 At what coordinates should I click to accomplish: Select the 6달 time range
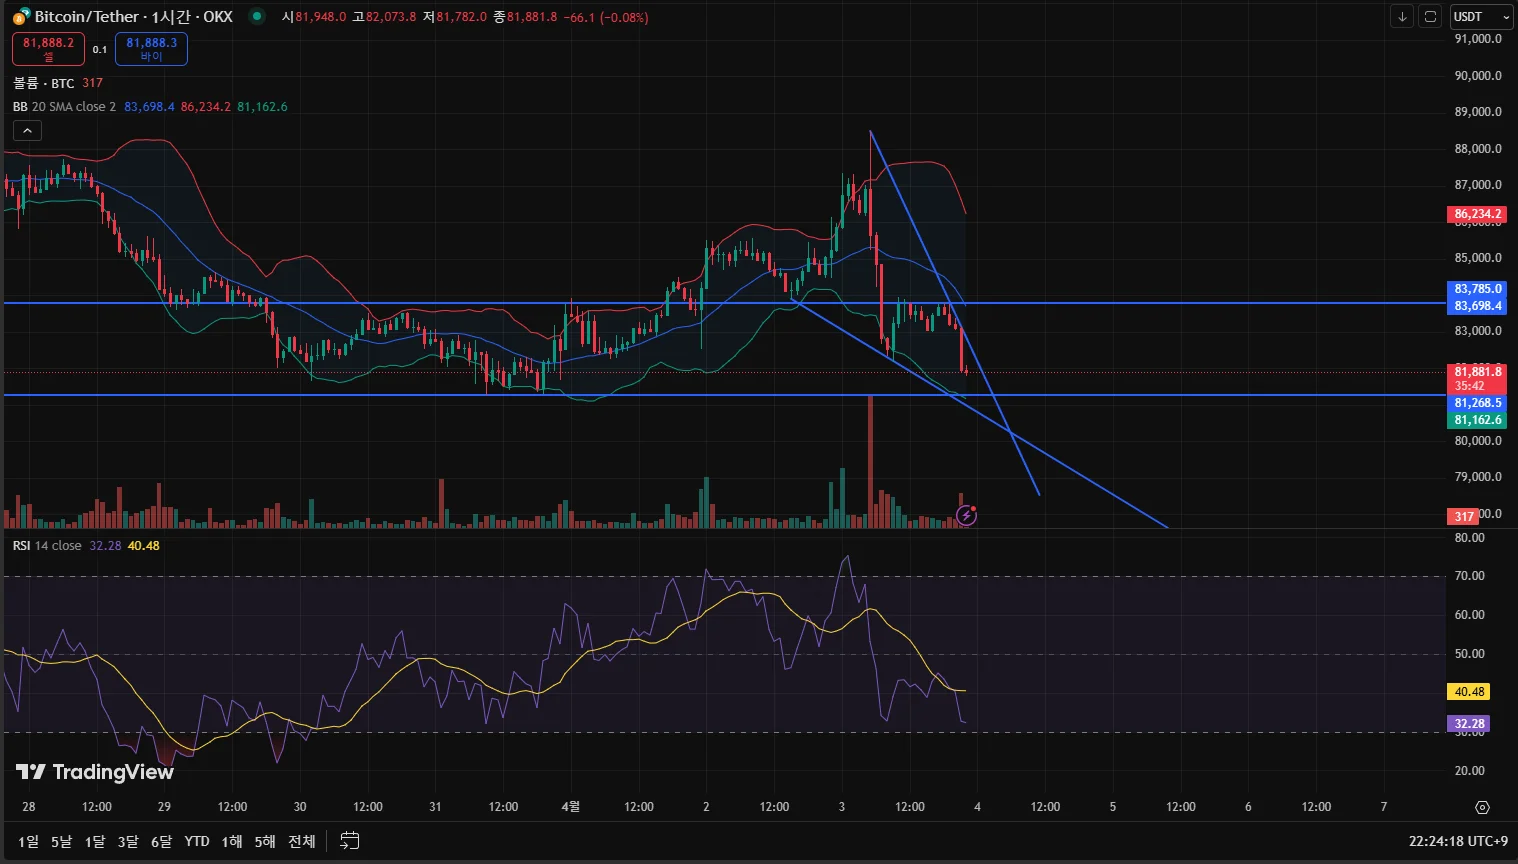click(161, 842)
